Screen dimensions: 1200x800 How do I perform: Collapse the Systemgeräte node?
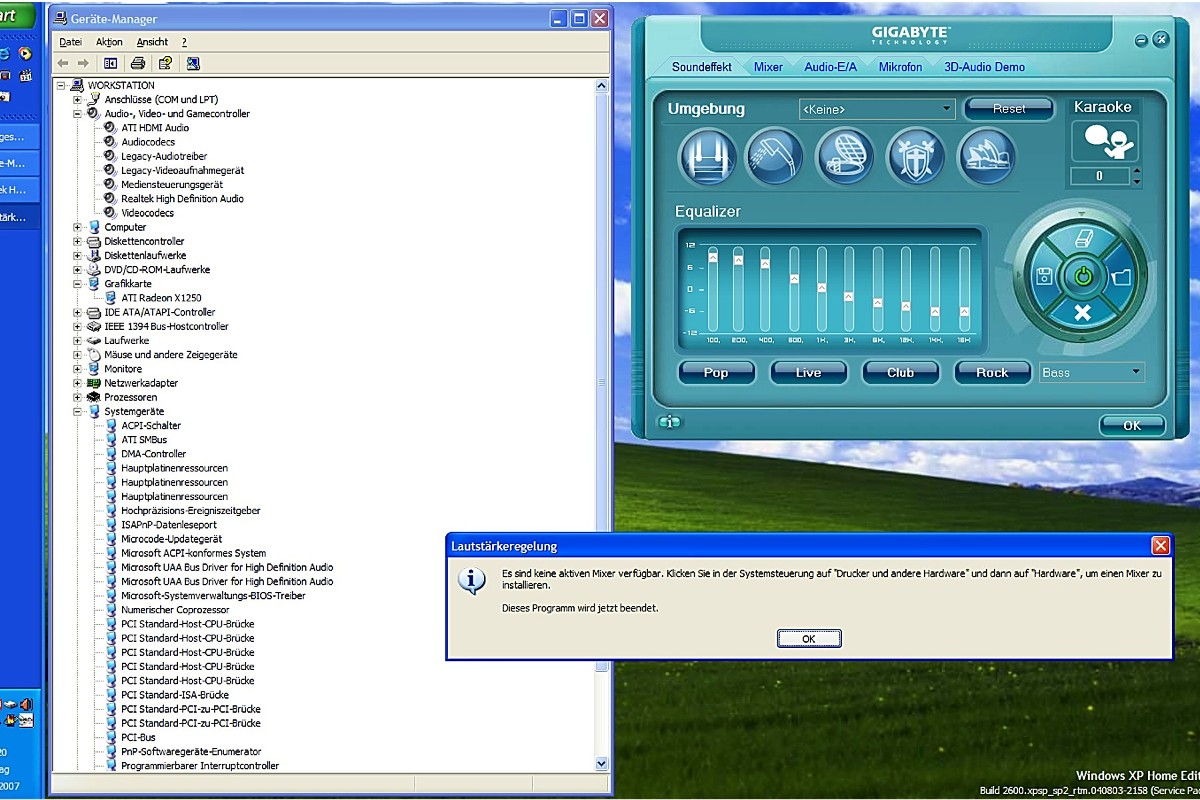pyautogui.click(x=77, y=412)
